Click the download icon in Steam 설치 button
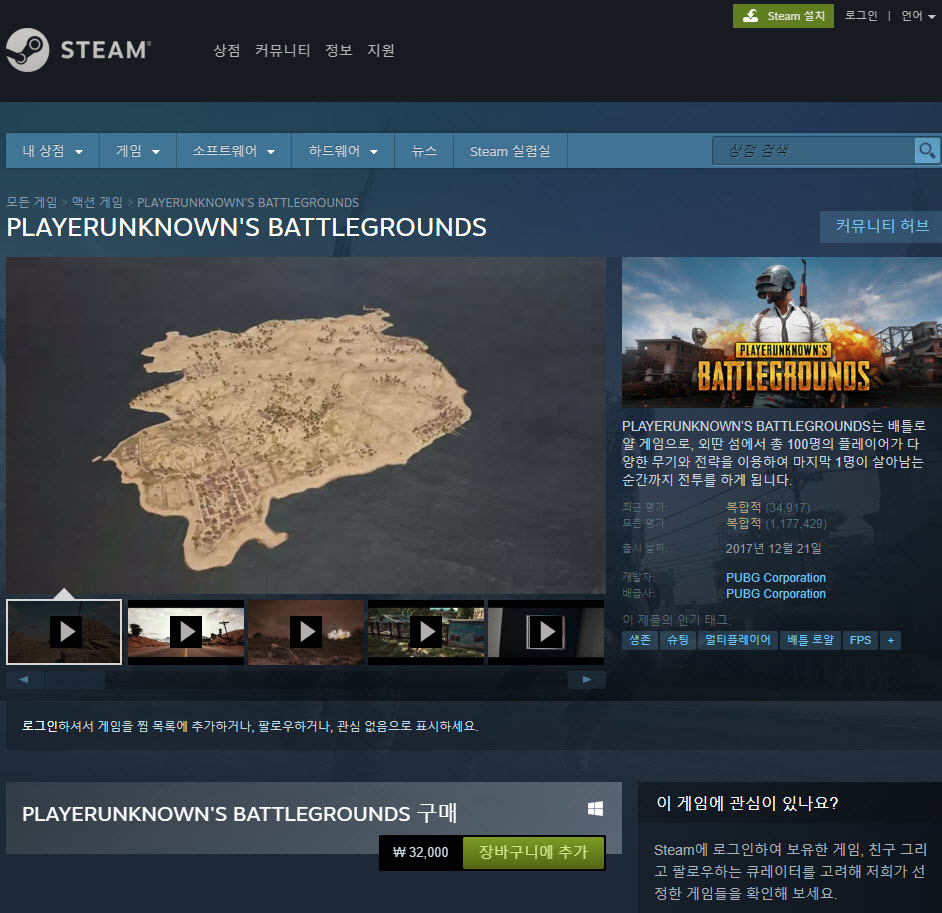The image size is (942, 913). (750, 16)
